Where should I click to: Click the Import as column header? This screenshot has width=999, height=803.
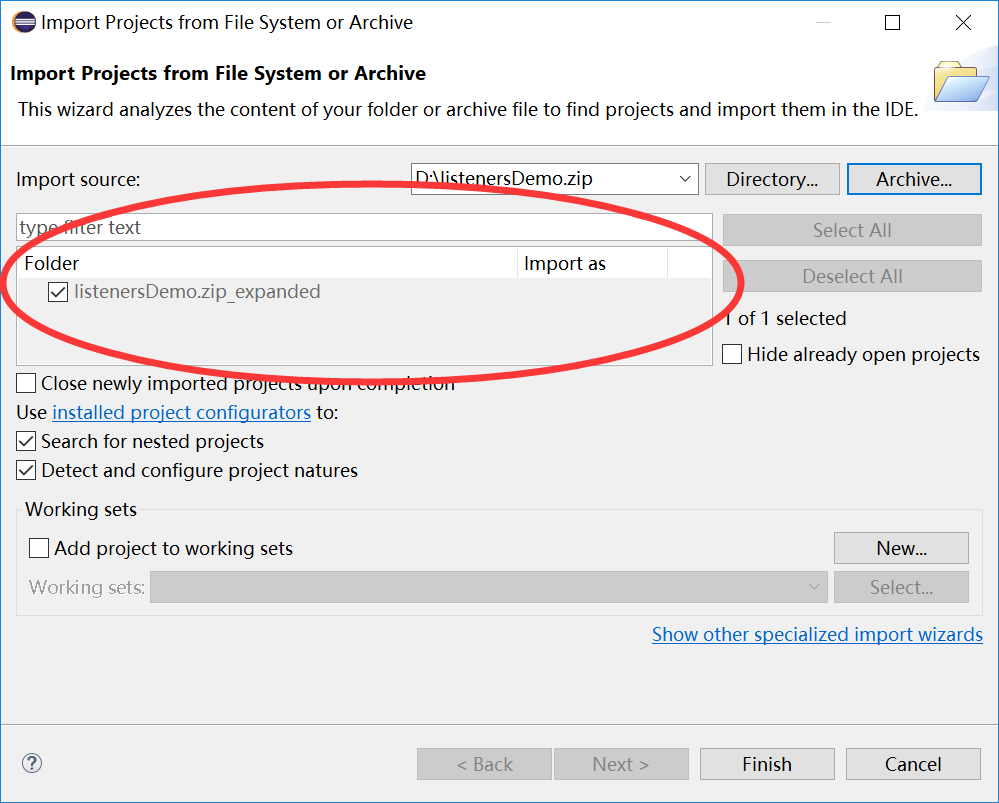pyautogui.click(x=592, y=264)
